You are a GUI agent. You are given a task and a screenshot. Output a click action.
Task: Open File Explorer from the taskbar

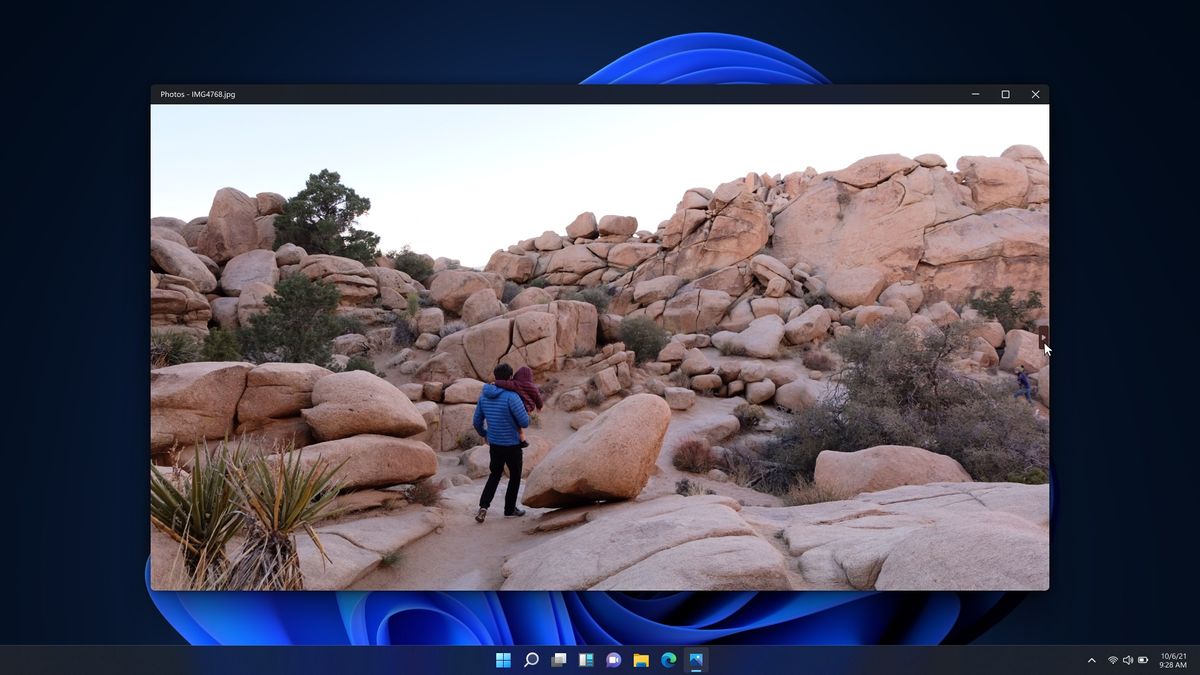pos(639,660)
